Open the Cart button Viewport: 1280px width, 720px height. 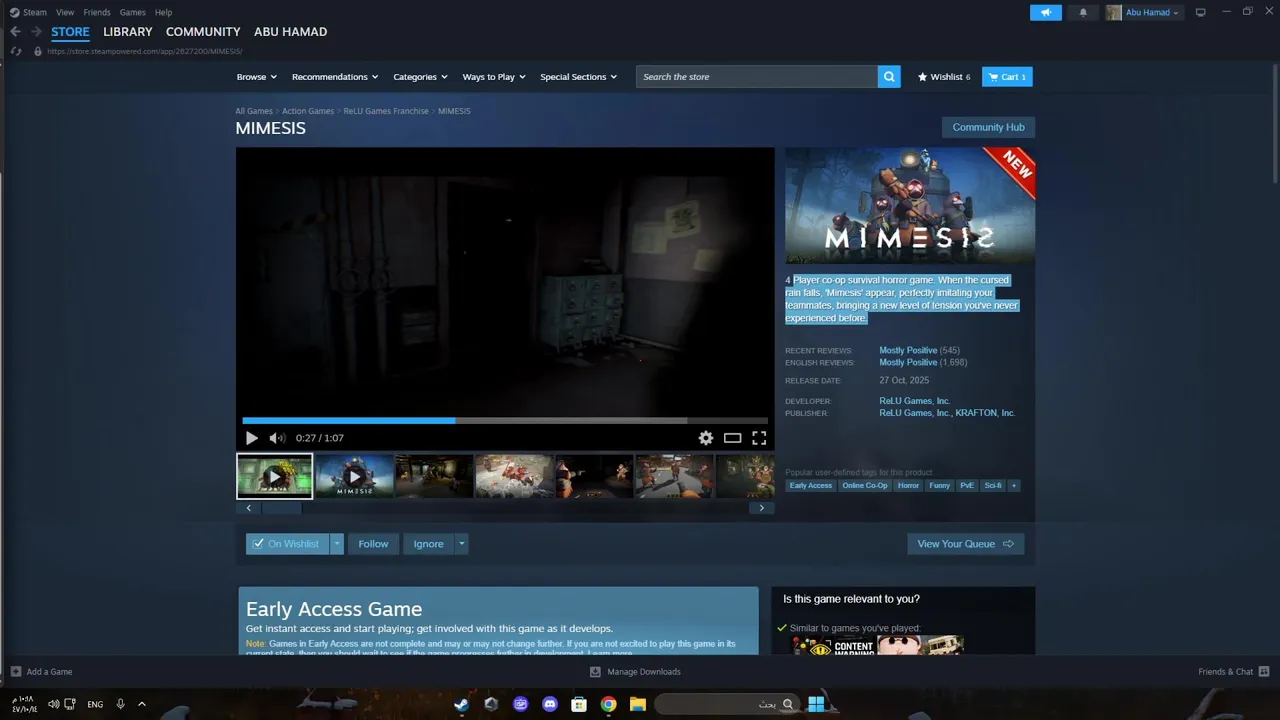pos(1007,77)
